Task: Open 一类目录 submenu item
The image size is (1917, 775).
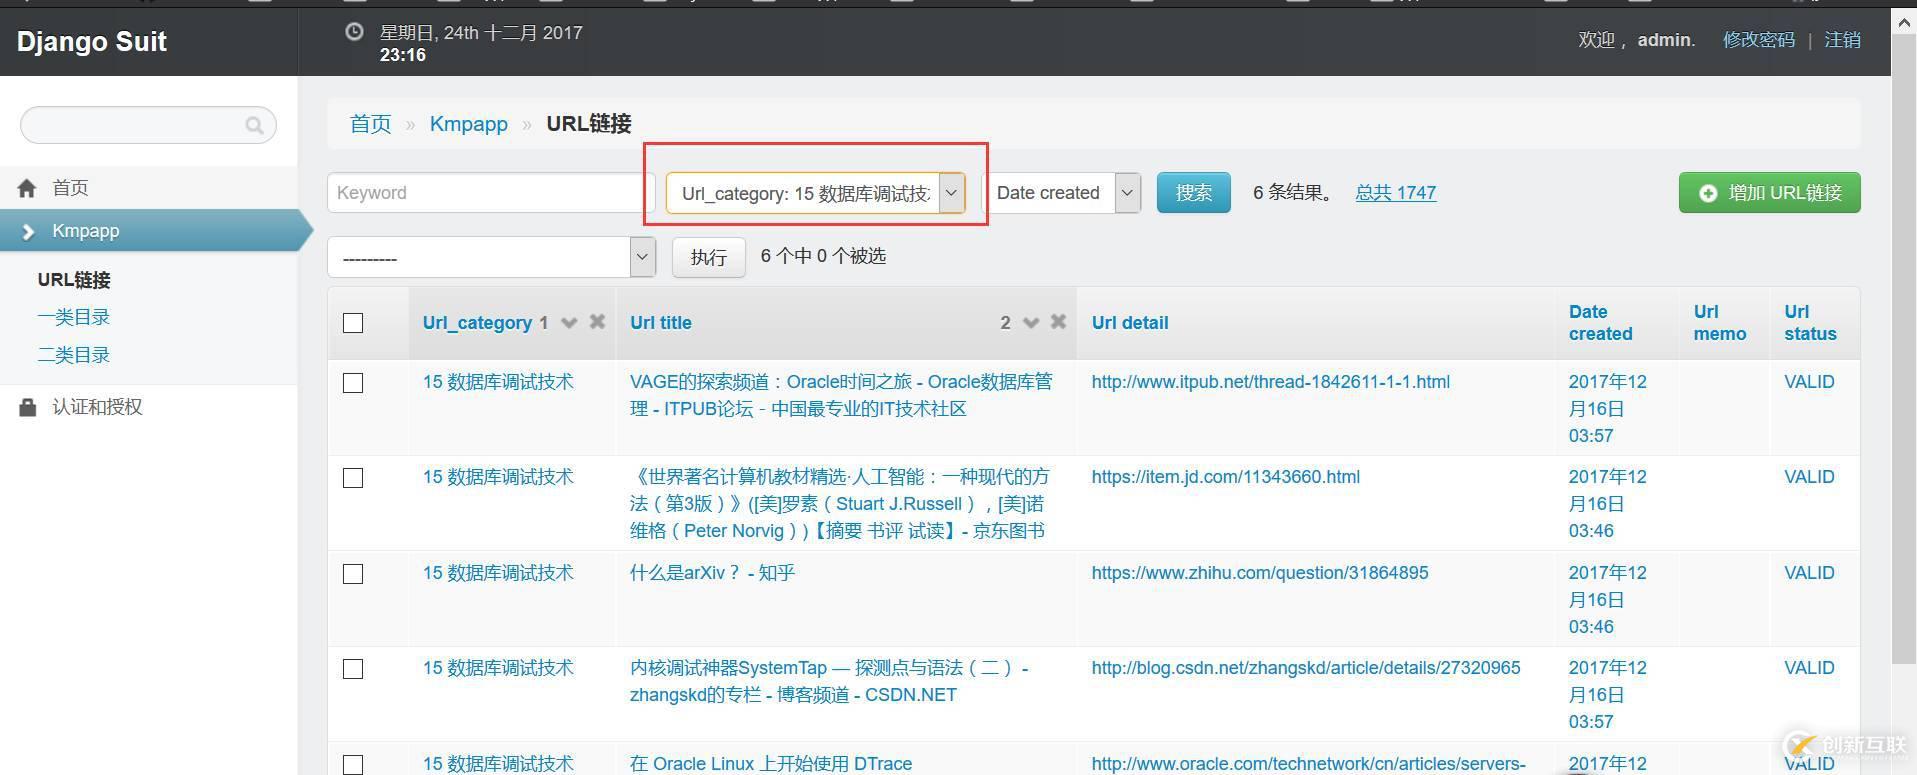Action: (x=73, y=317)
